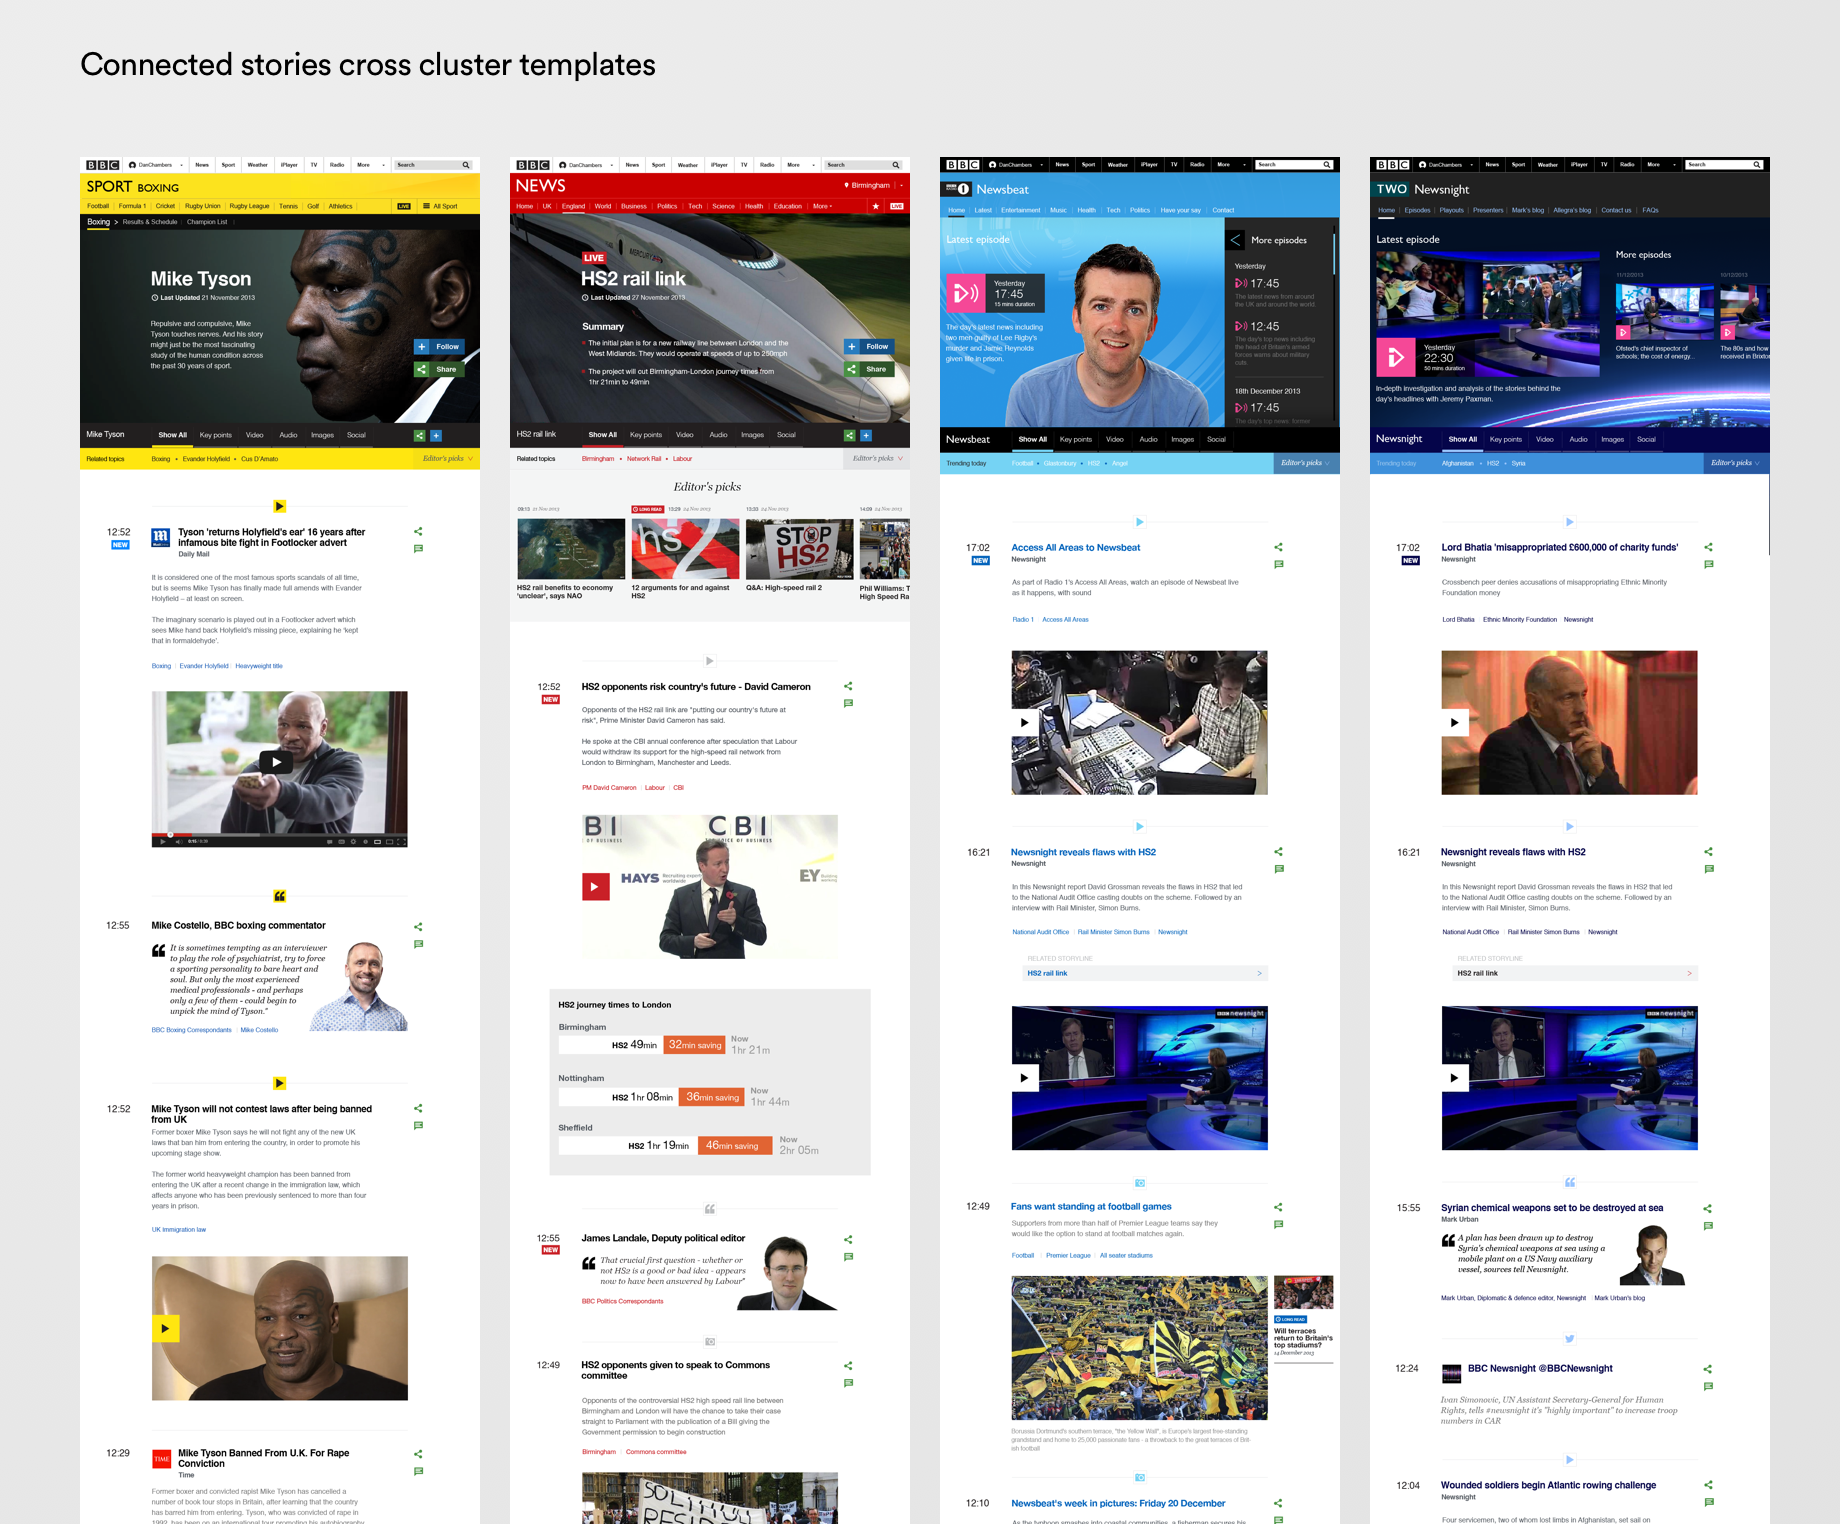Image resolution: width=1840 pixels, height=1524 pixels.
Task: Click the blue plus icon in the Mike Tyson filter bar
Action: click(x=436, y=435)
